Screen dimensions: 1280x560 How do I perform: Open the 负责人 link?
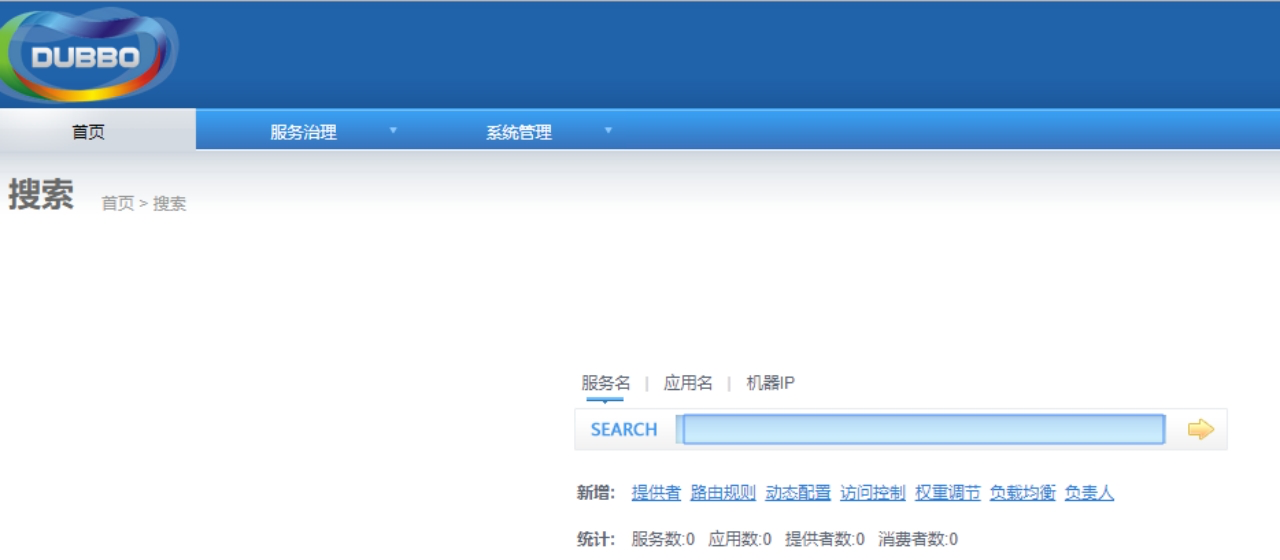coord(1089,492)
